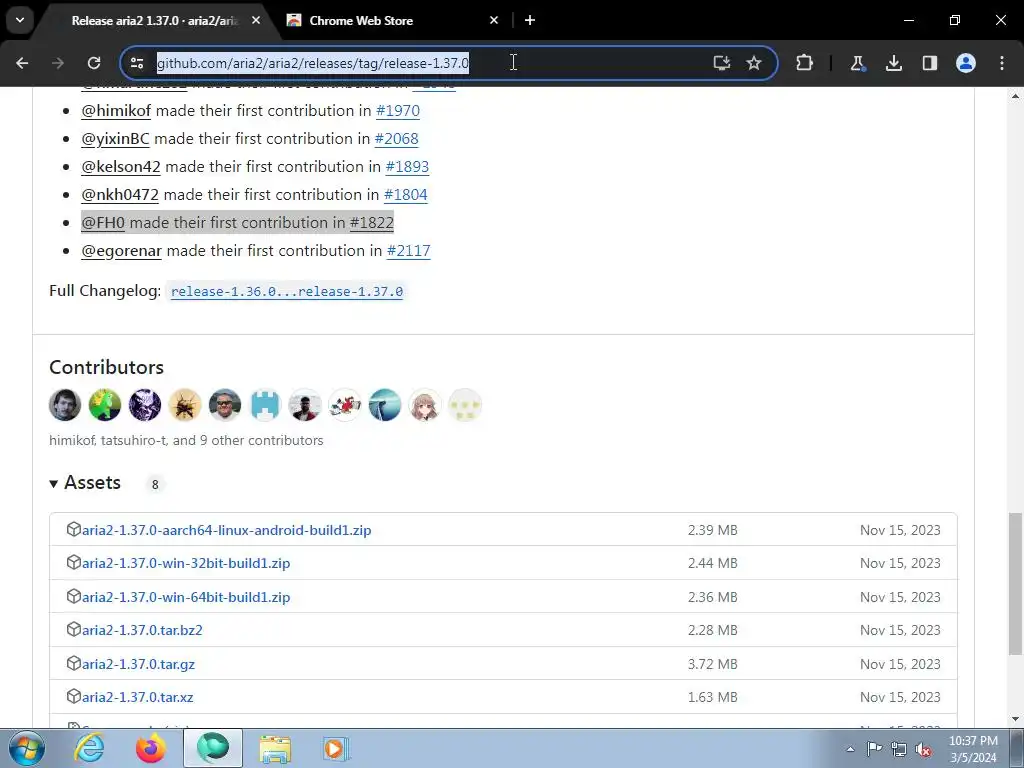Viewport: 1024px width, 768px height.
Task: Open a new tab with plus button
Action: [x=530, y=20]
